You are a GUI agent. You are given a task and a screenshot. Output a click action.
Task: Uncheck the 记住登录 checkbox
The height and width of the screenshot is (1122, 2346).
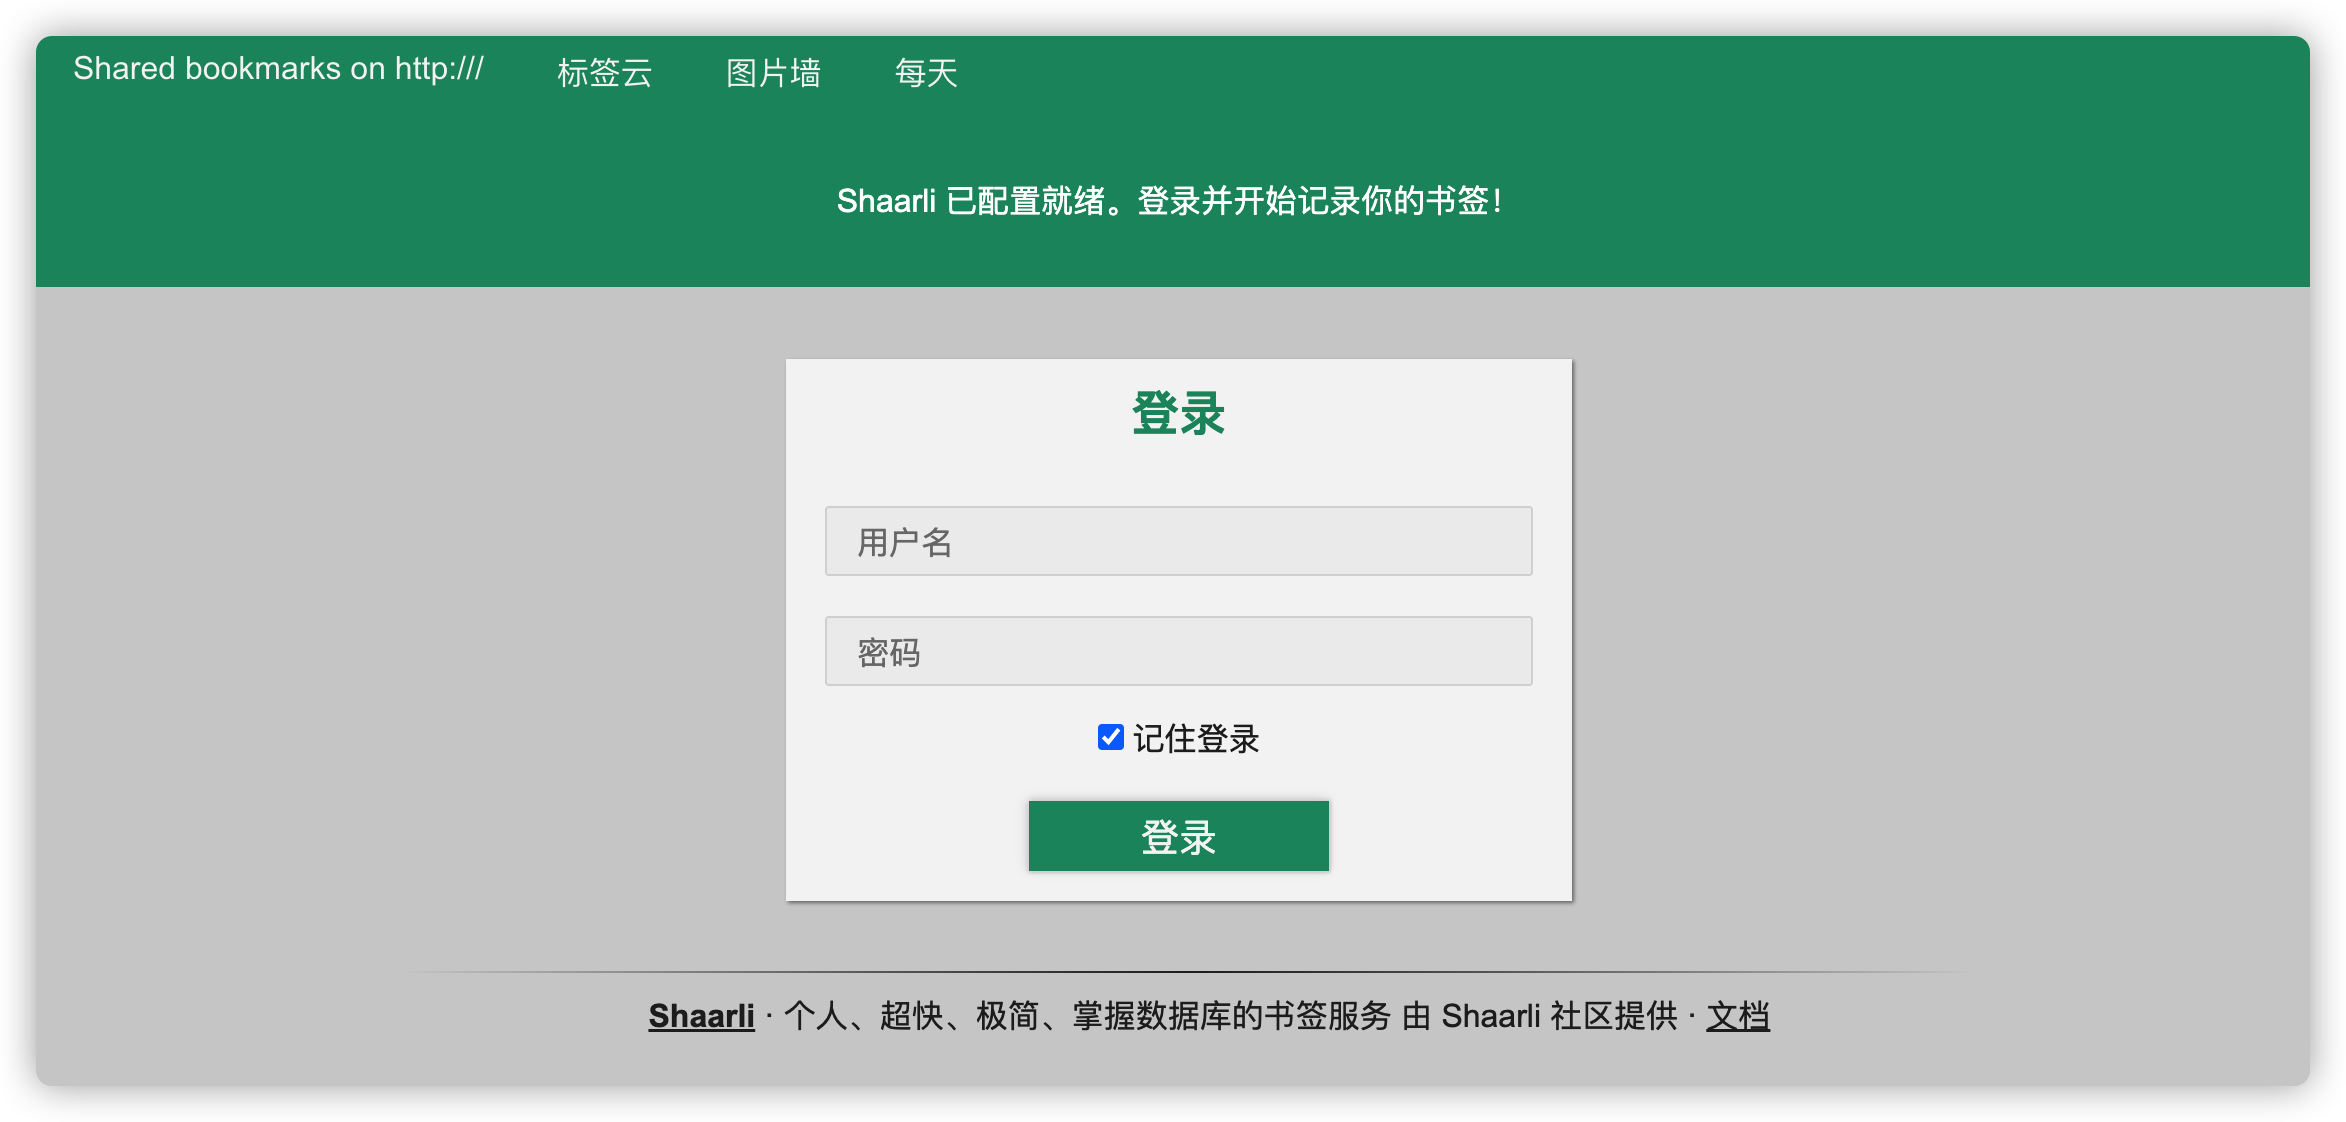tap(1110, 737)
